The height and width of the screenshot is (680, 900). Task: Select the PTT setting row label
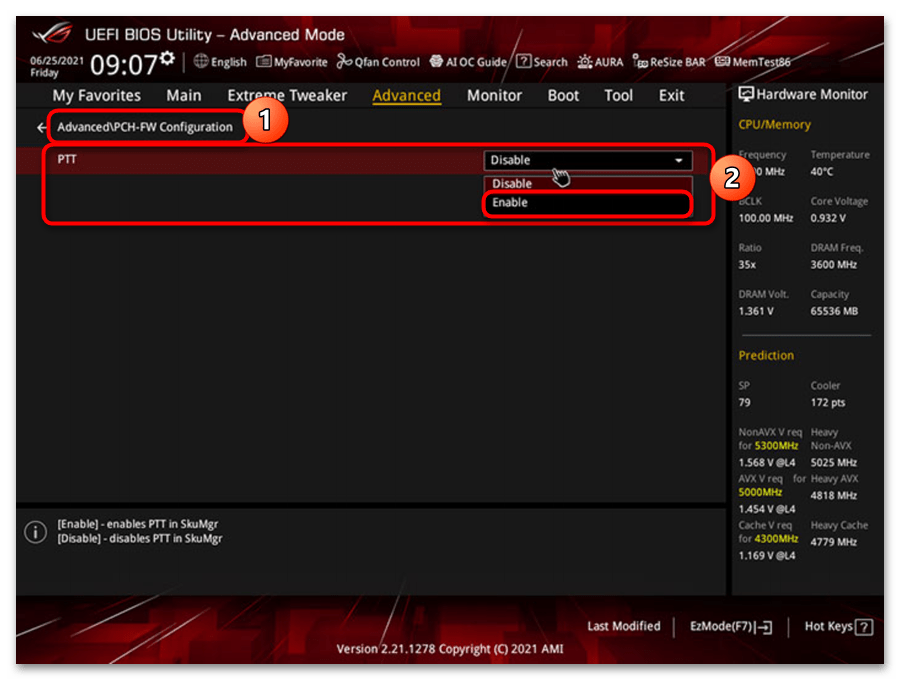67,159
